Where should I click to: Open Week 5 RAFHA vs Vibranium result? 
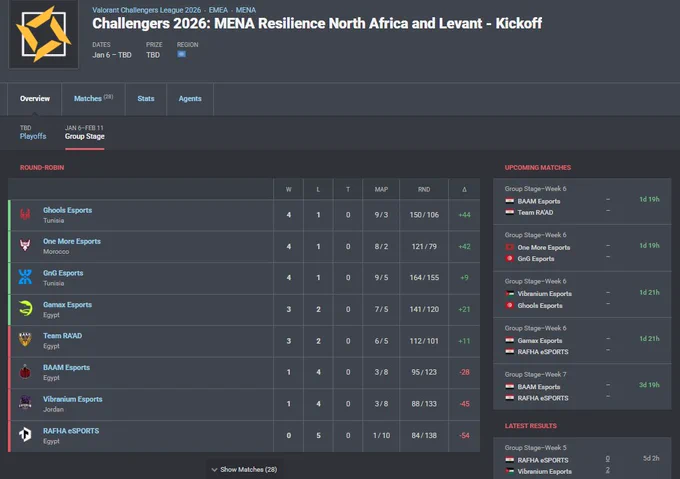coord(582,459)
